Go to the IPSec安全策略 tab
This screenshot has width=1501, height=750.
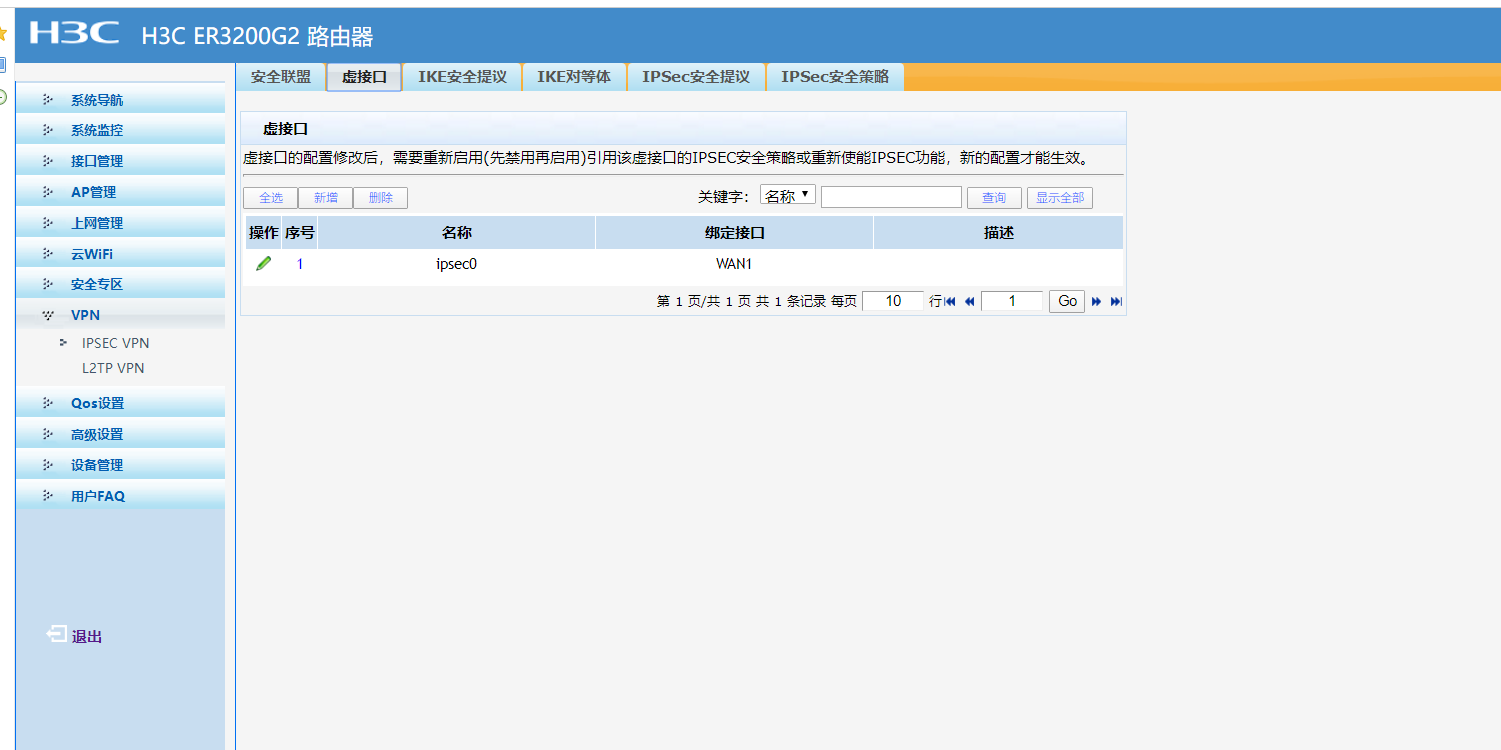(835, 77)
